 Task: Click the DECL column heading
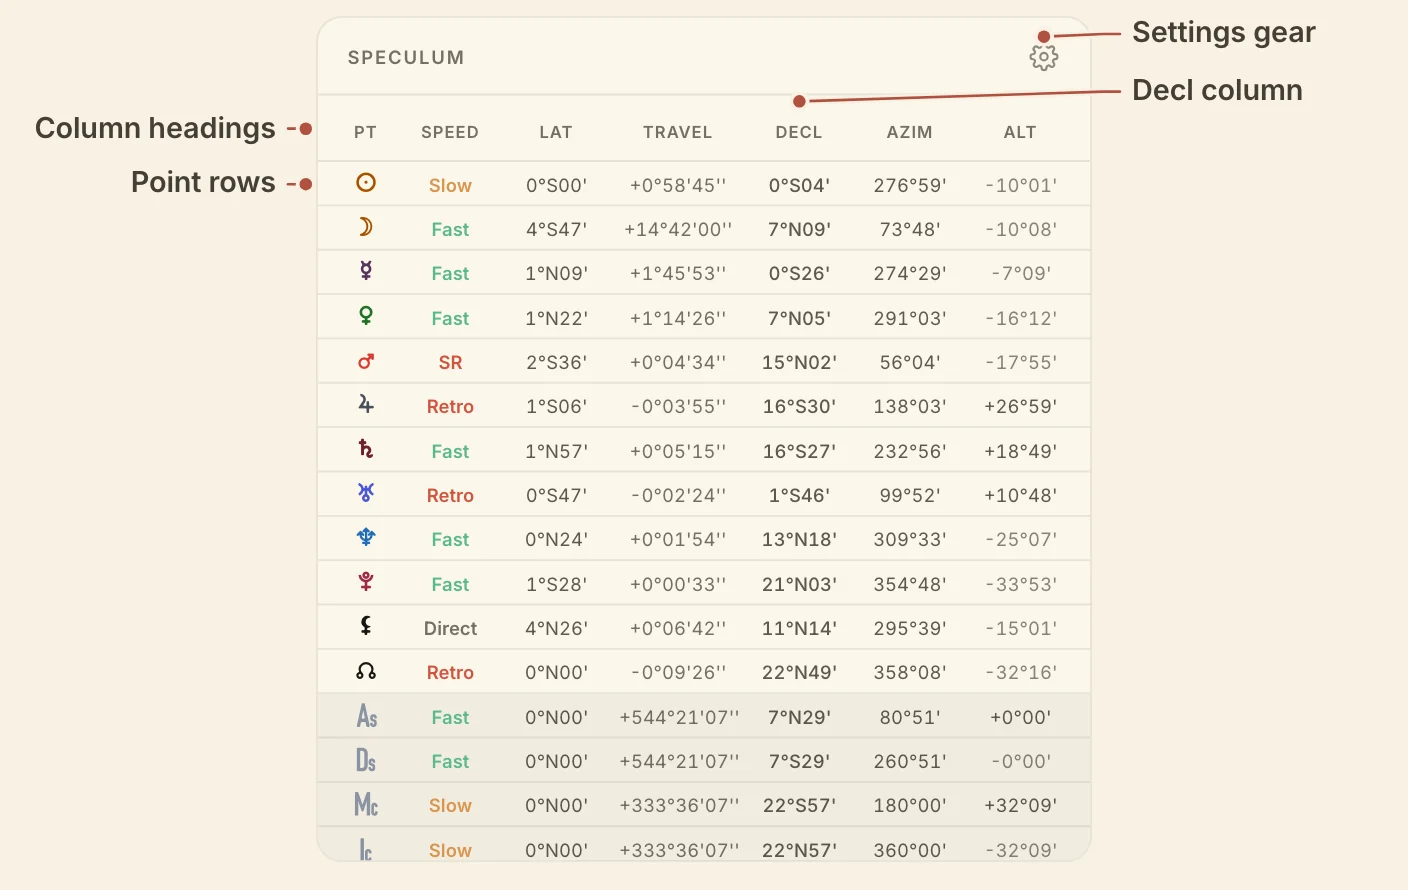click(799, 132)
